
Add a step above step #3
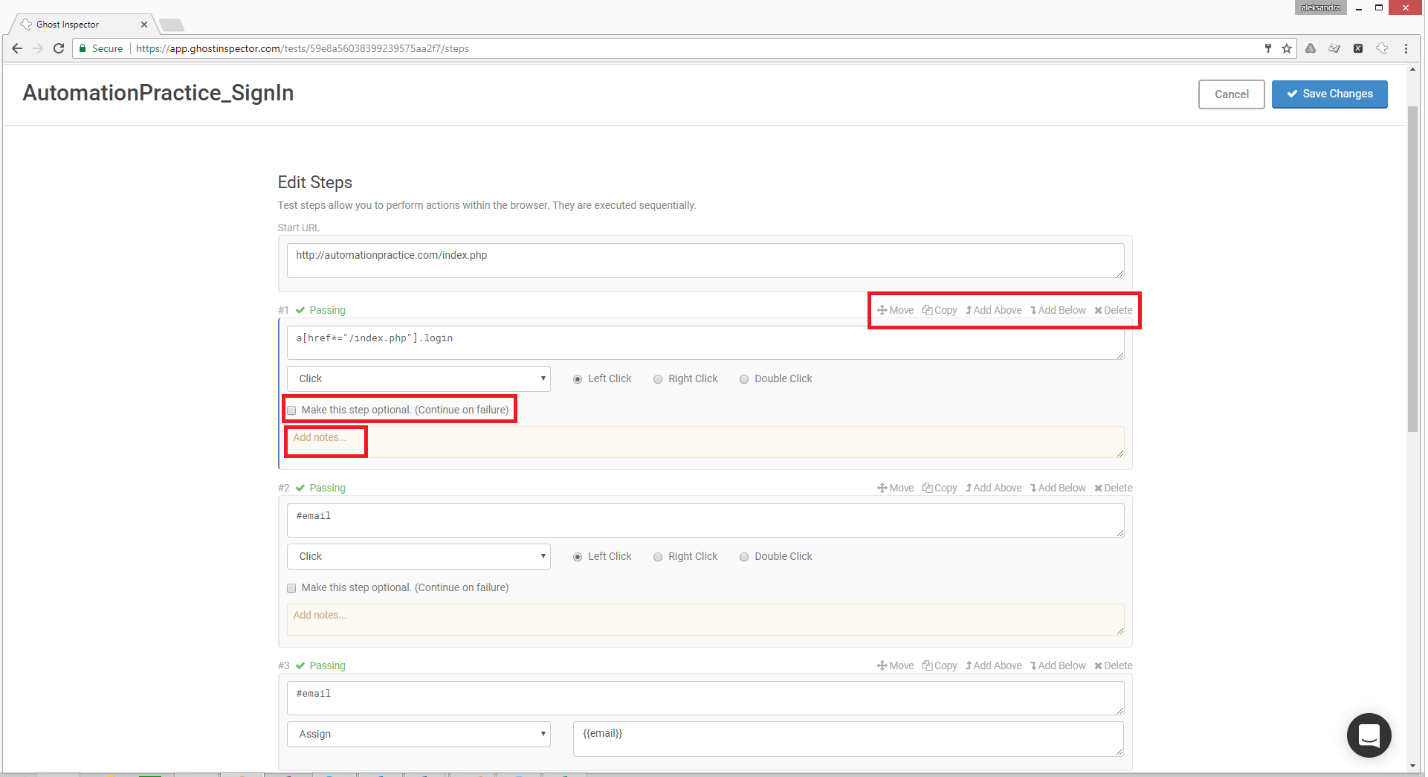[x=993, y=665]
